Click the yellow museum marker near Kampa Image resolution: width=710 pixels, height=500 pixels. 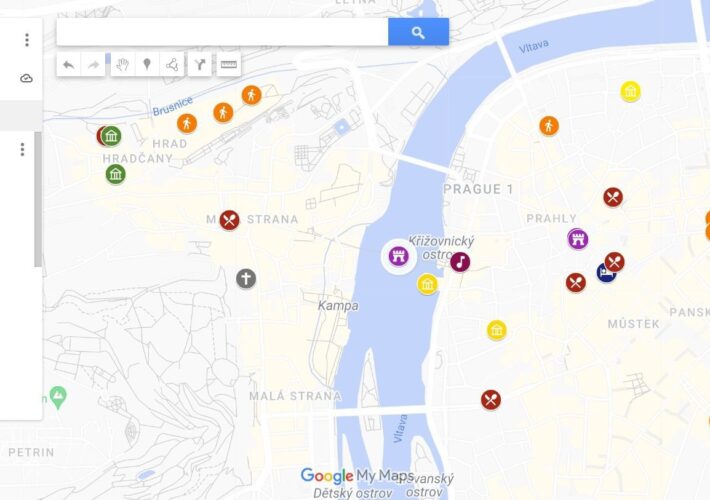[427, 284]
